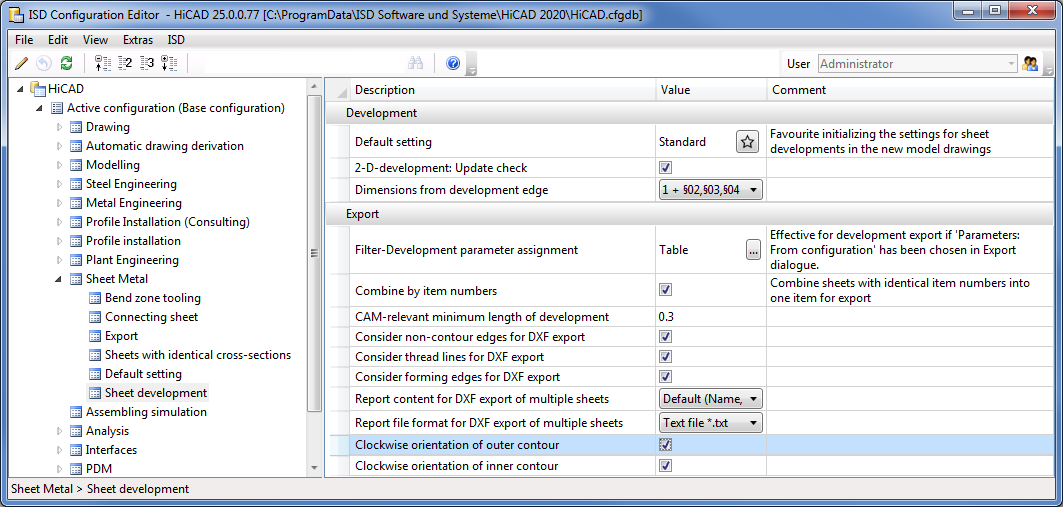
Task: Open the User Administrator combo box
Action: click(918, 64)
